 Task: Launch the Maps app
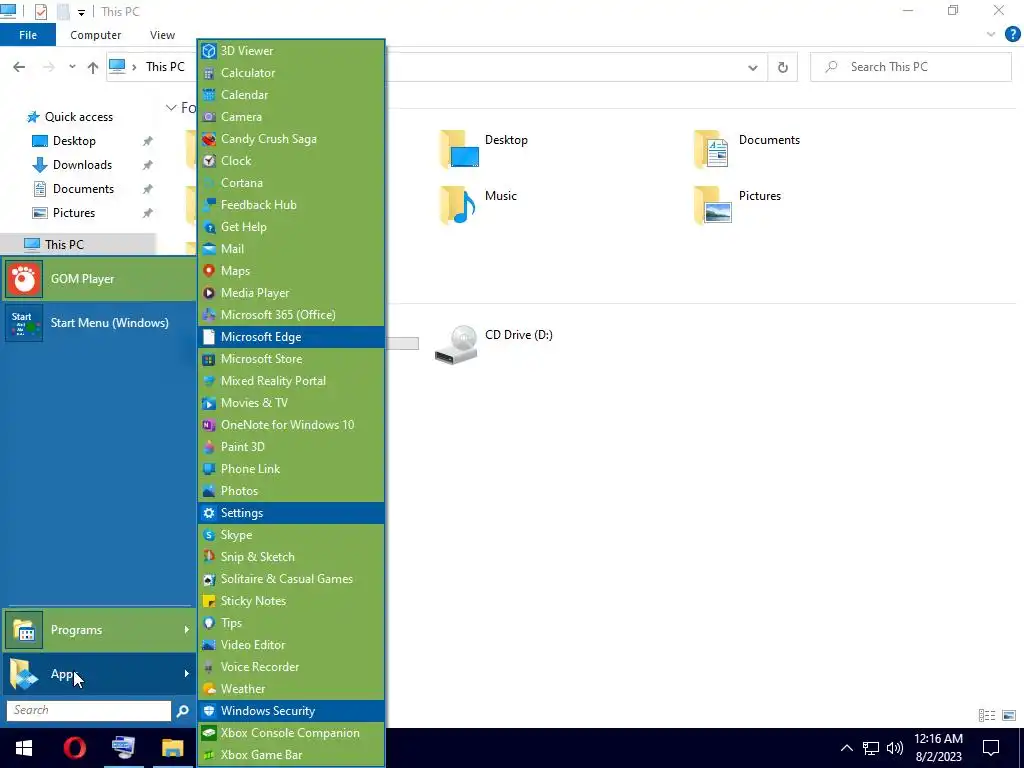click(291, 271)
